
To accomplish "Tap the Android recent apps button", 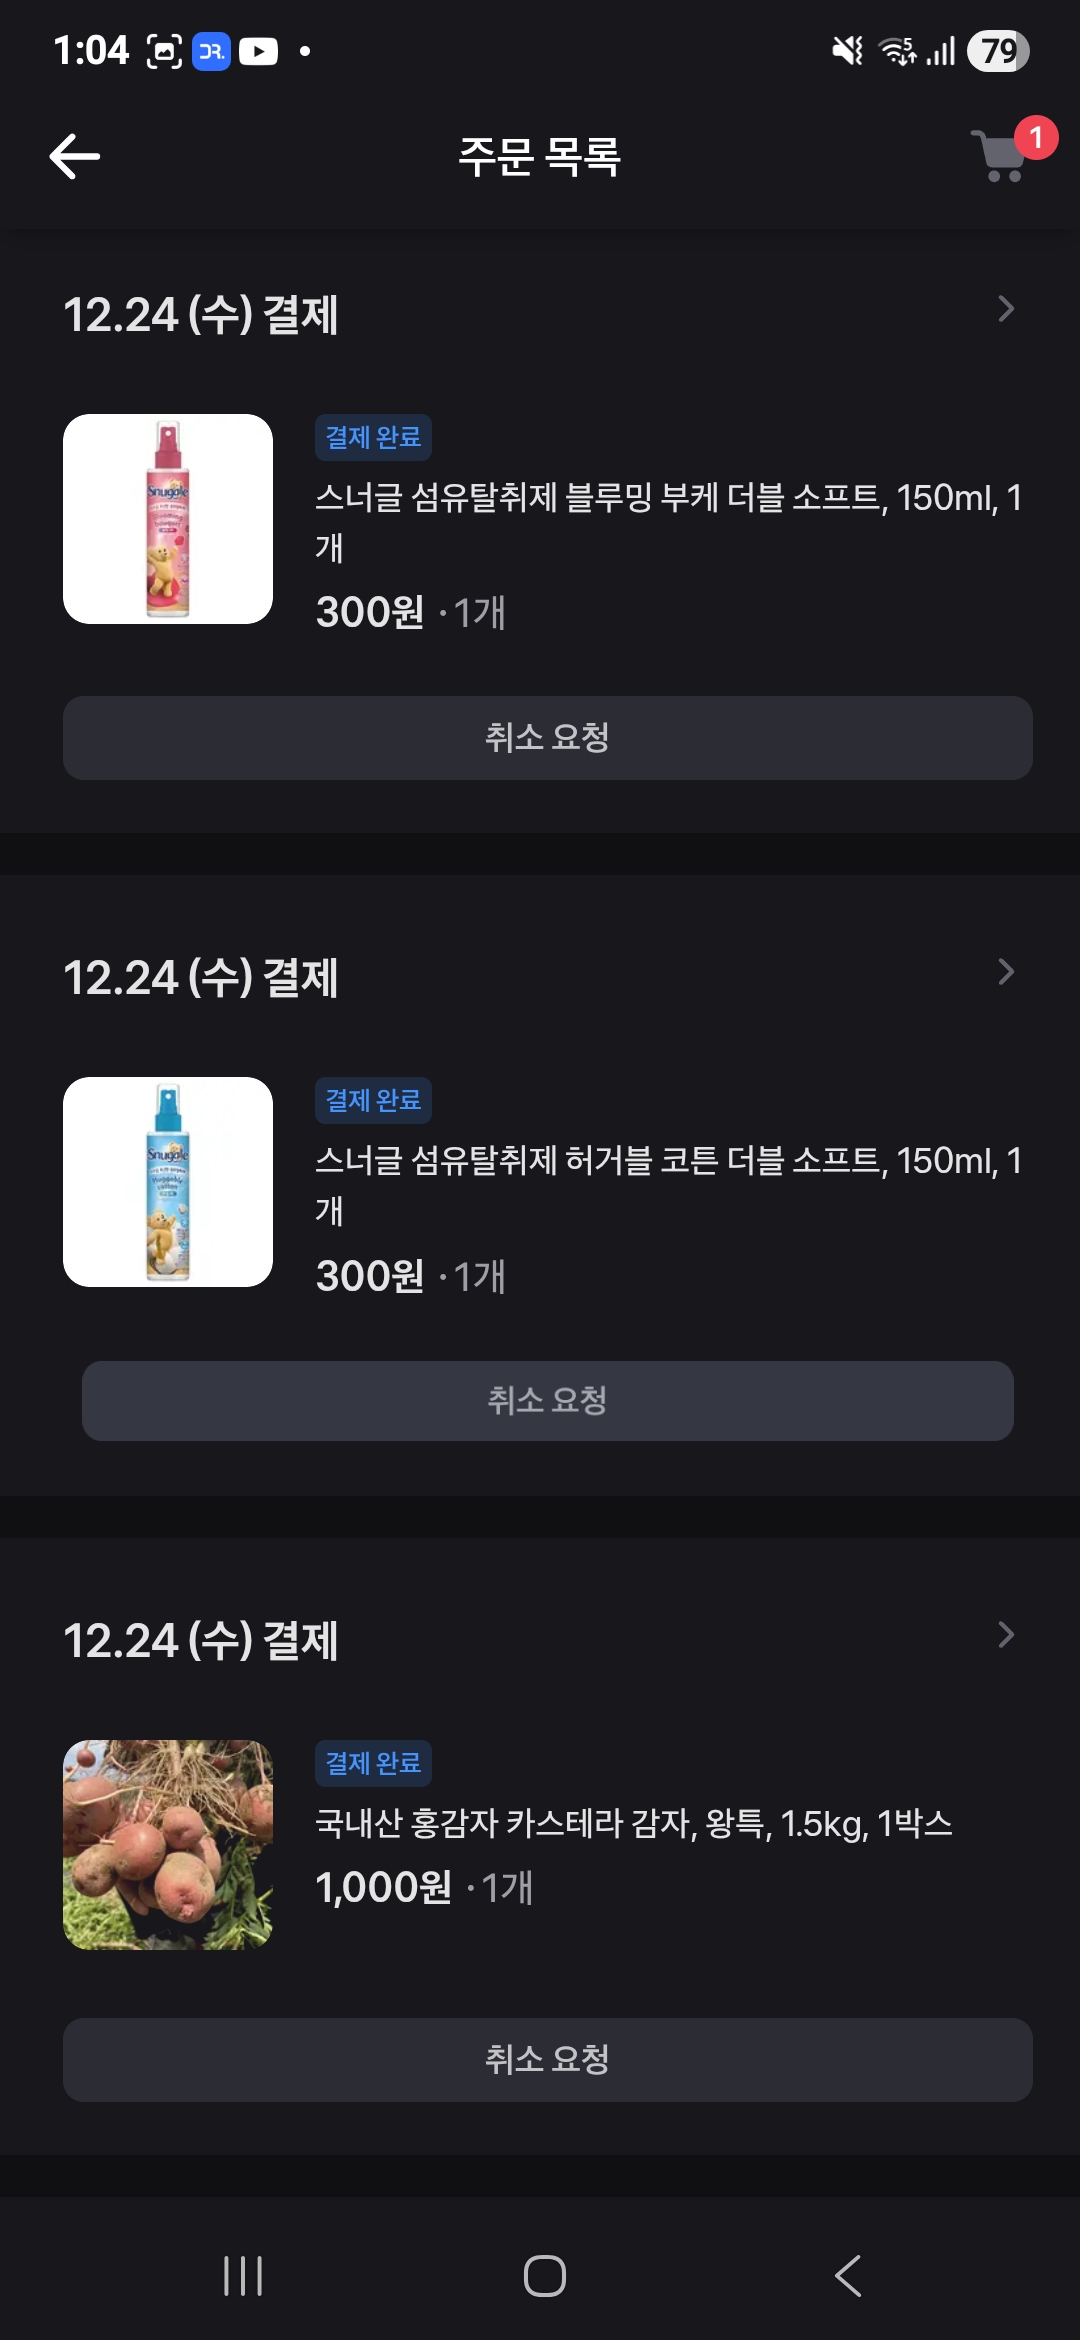I will coord(243,2276).
